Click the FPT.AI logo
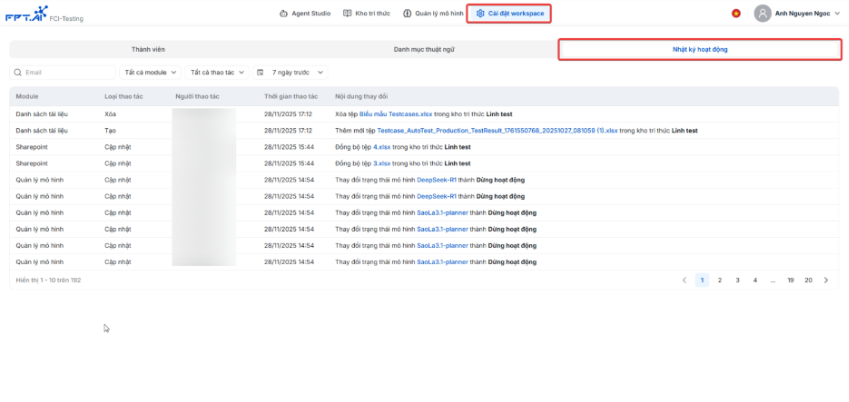Image resolution: width=849 pixels, height=402 pixels. (25, 14)
